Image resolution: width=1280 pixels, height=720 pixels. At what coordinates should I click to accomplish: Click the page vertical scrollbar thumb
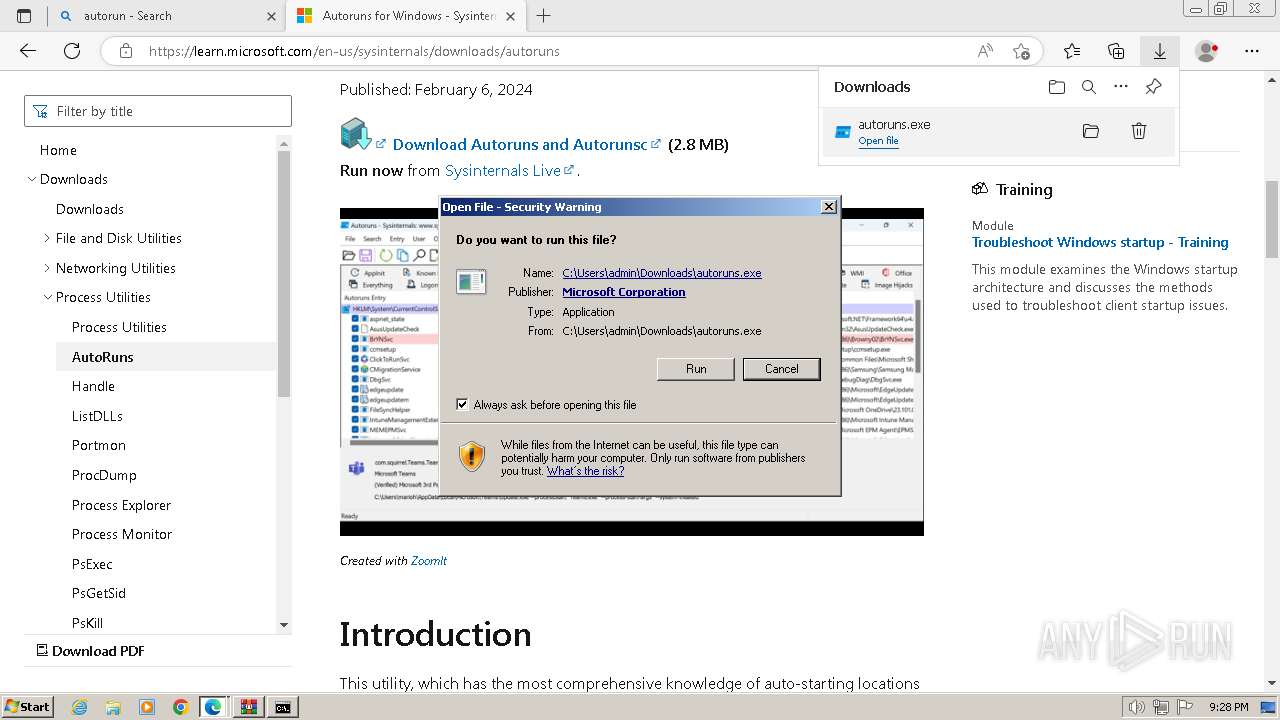coord(1271,218)
